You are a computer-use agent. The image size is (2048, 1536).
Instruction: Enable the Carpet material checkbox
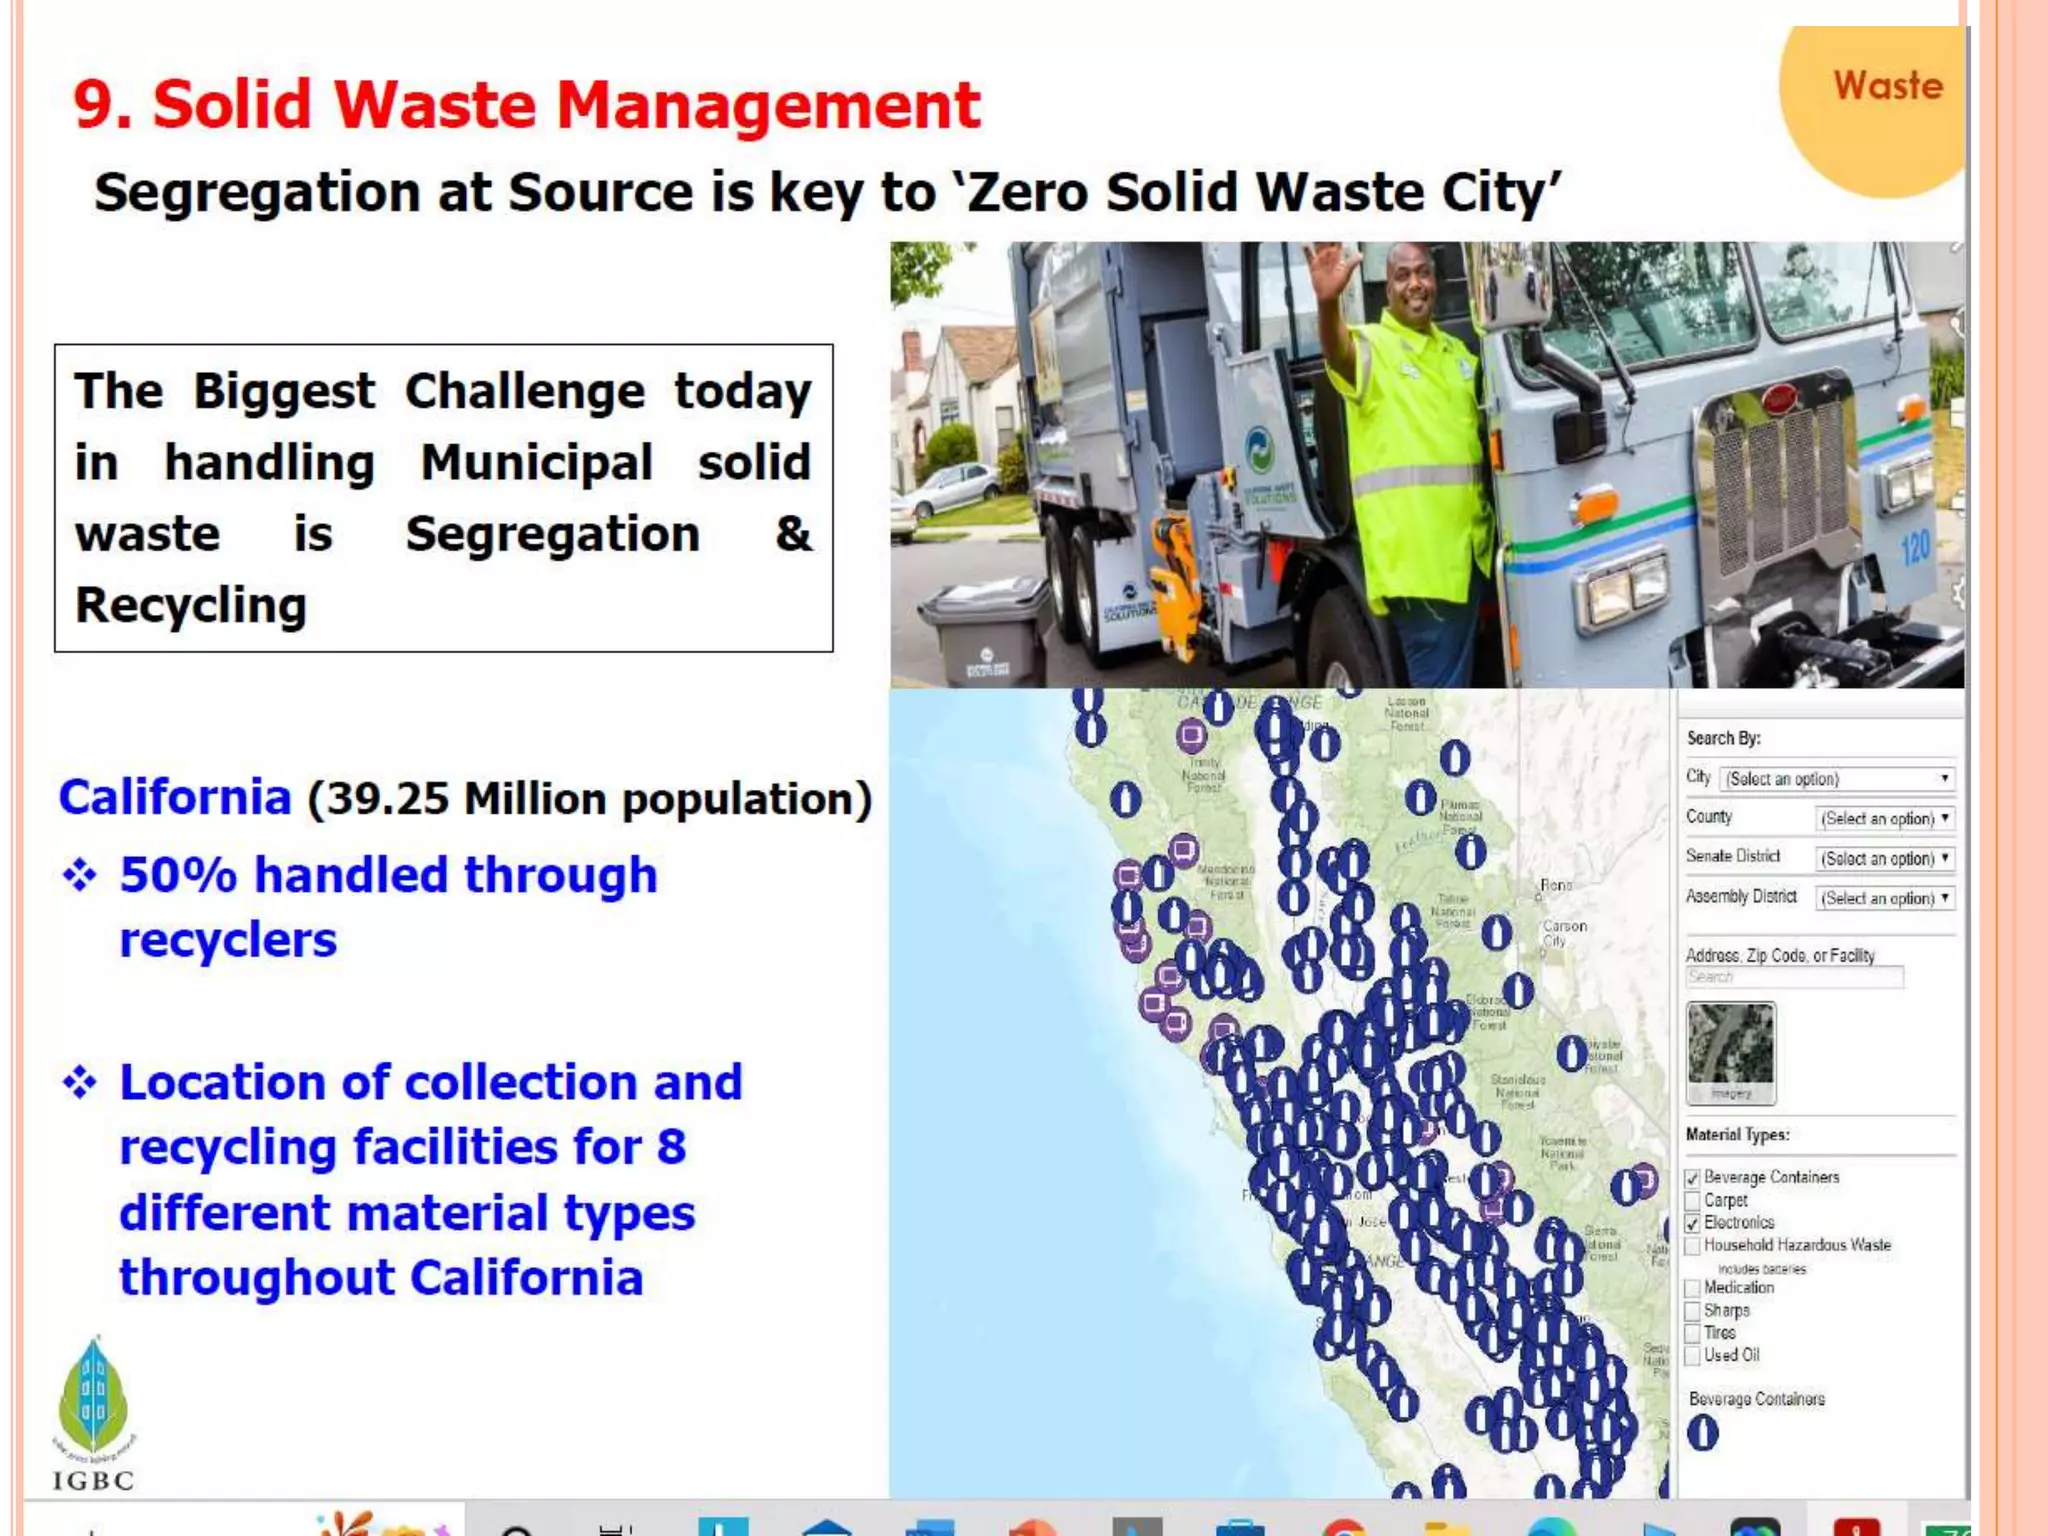click(x=1693, y=1200)
